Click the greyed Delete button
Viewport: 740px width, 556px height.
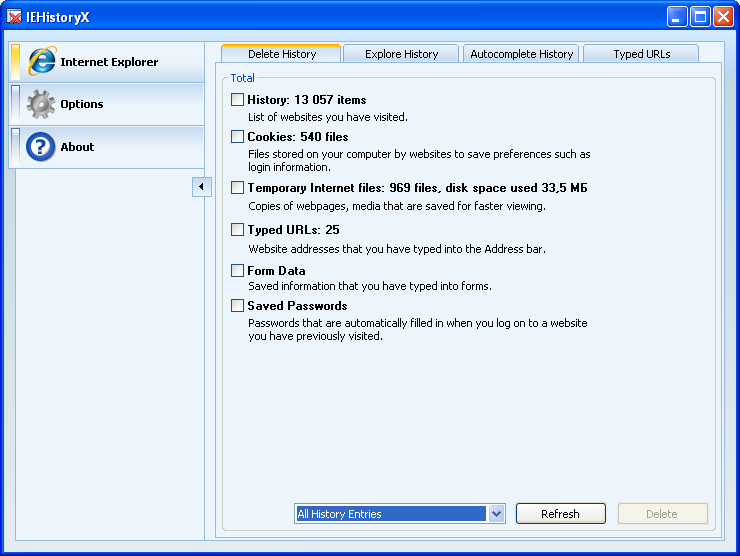point(663,514)
